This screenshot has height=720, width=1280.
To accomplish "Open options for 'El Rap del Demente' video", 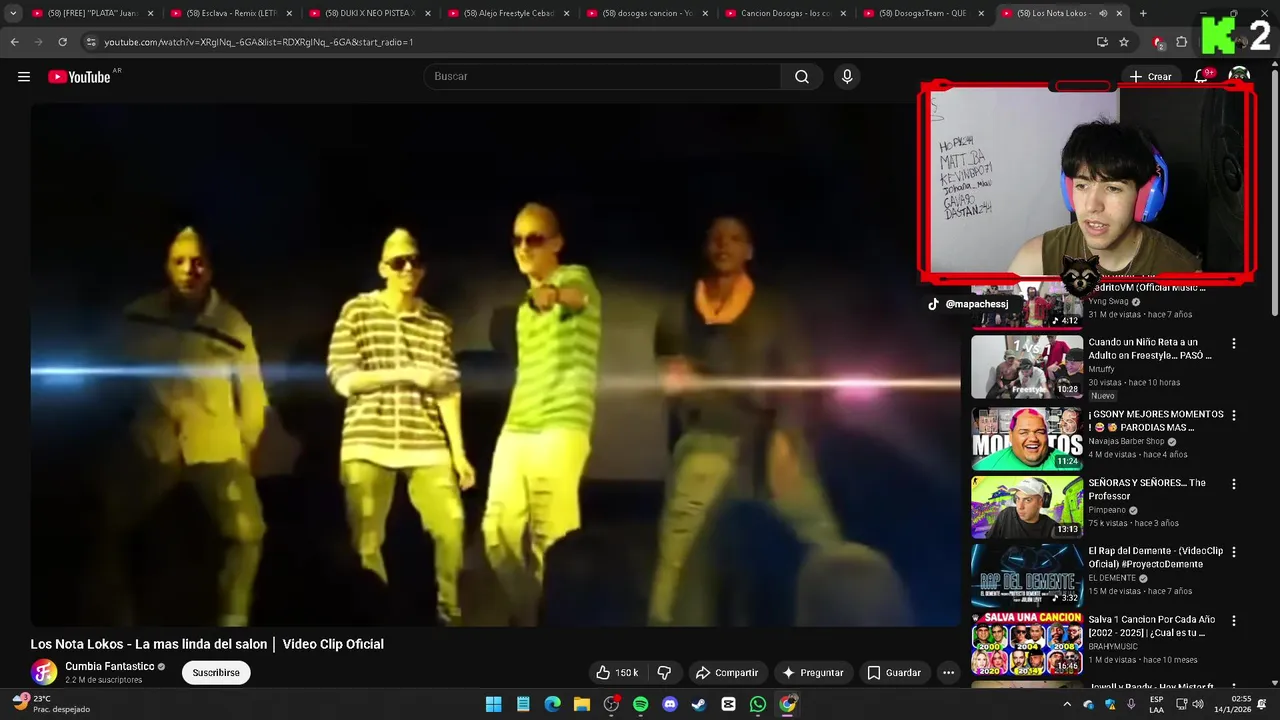I will [1233, 552].
